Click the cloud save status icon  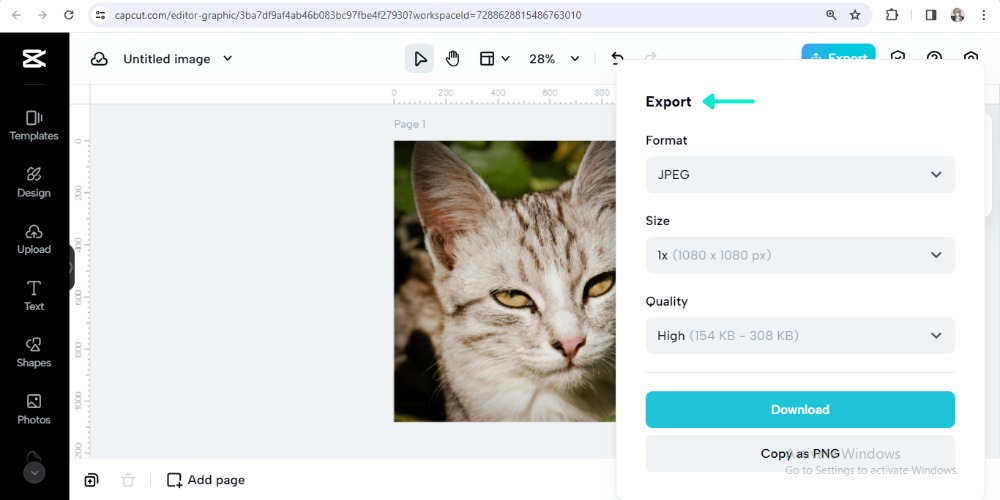[99, 59]
